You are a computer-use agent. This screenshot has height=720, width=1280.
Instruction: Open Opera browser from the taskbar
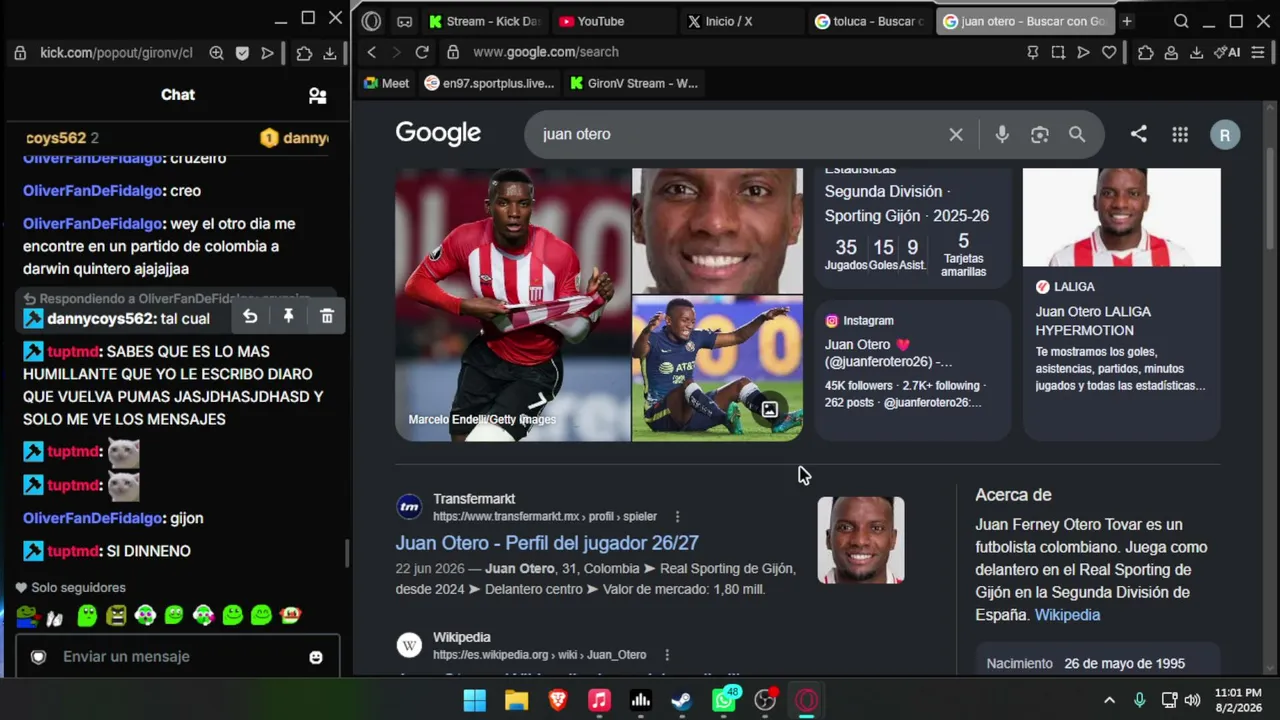pos(806,700)
